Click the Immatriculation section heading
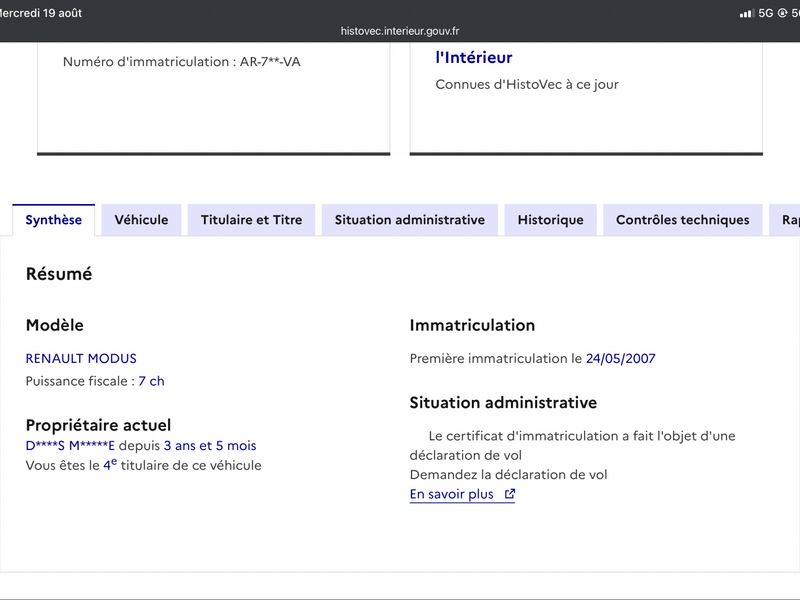 point(472,325)
